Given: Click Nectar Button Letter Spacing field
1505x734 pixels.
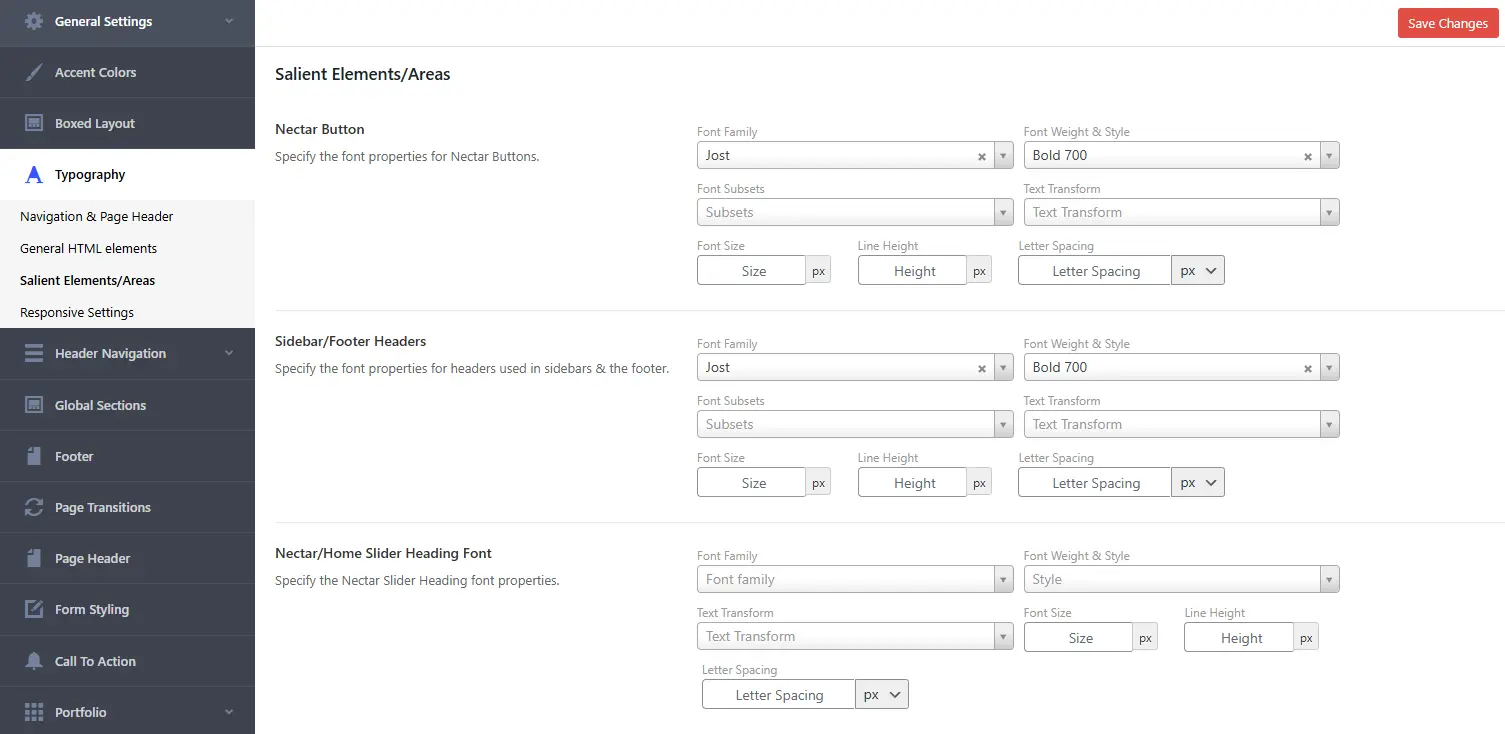Looking at the screenshot, I should point(1094,271).
